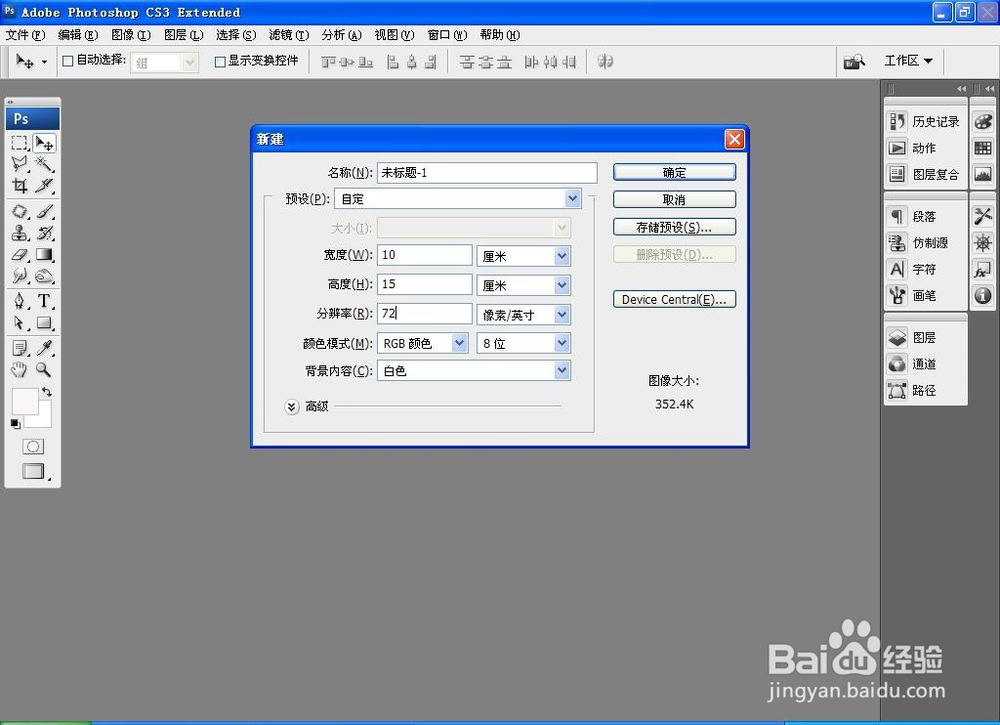Open the Edit (编辑) menu
The height and width of the screenshot is (725, 1000).
[78, 35]
